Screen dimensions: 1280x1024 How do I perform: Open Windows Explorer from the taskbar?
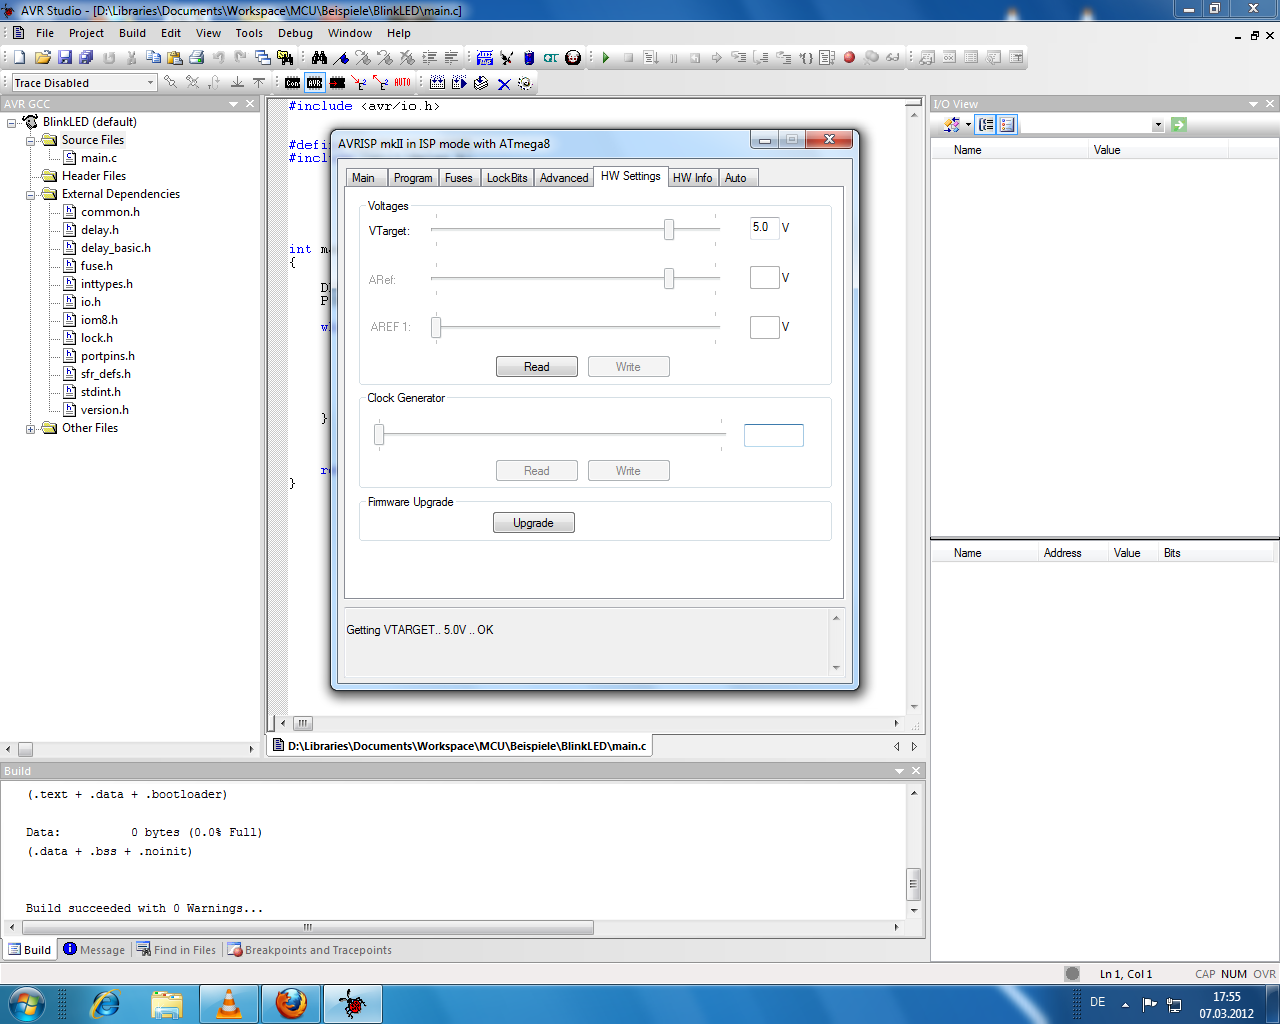[x=167, y=1003]
